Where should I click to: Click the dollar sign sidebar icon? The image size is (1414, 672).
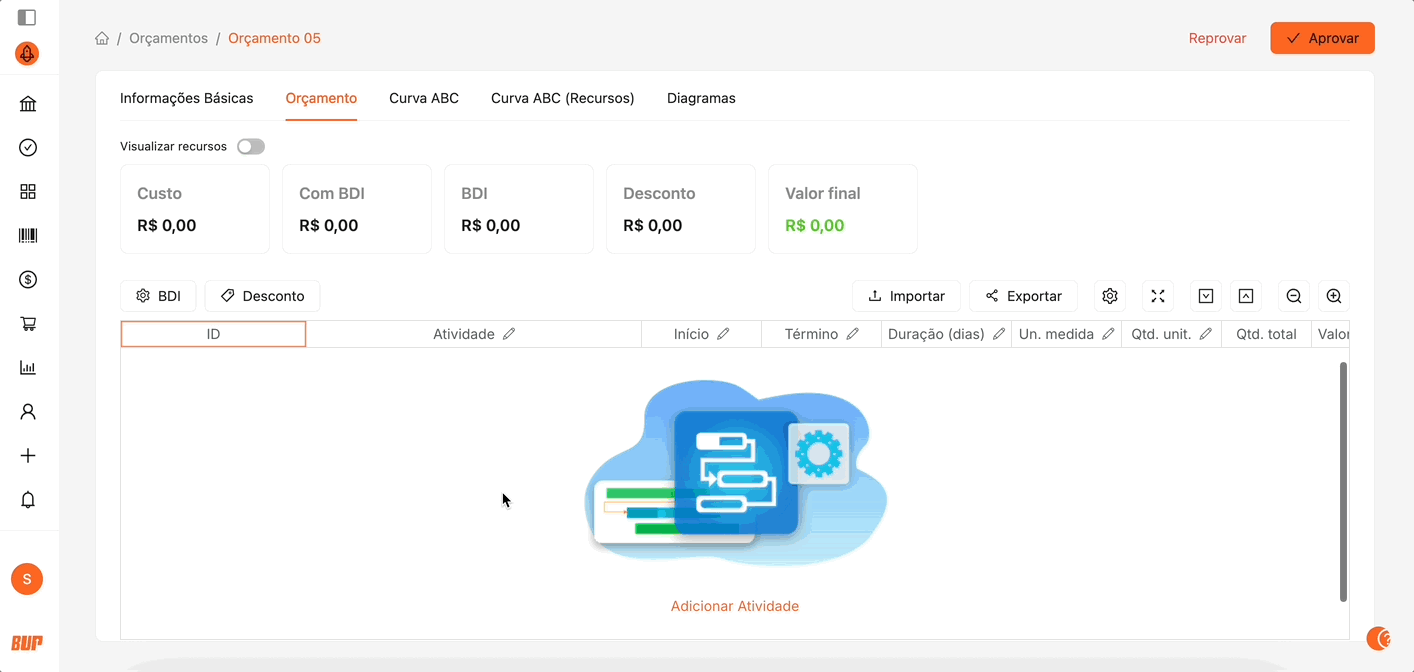[x=28, y=280]
